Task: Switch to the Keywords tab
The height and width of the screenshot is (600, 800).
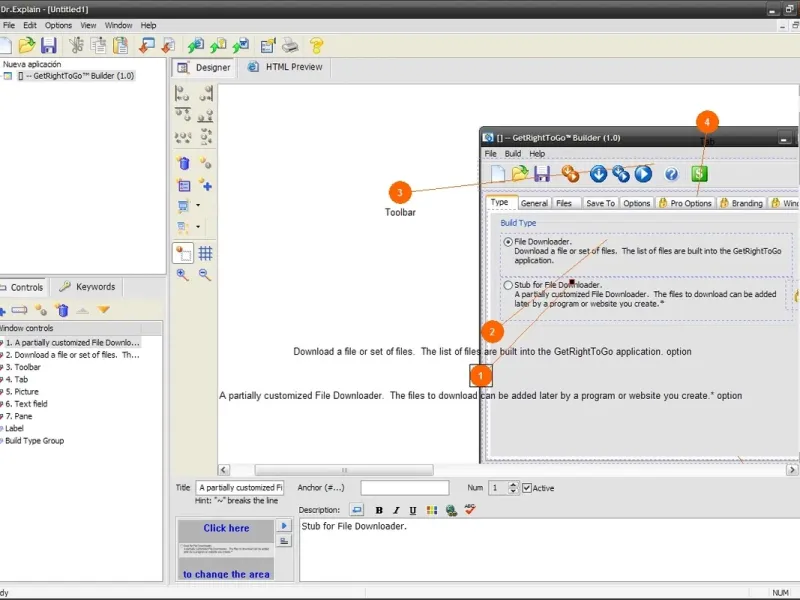Action: (87, 287)
